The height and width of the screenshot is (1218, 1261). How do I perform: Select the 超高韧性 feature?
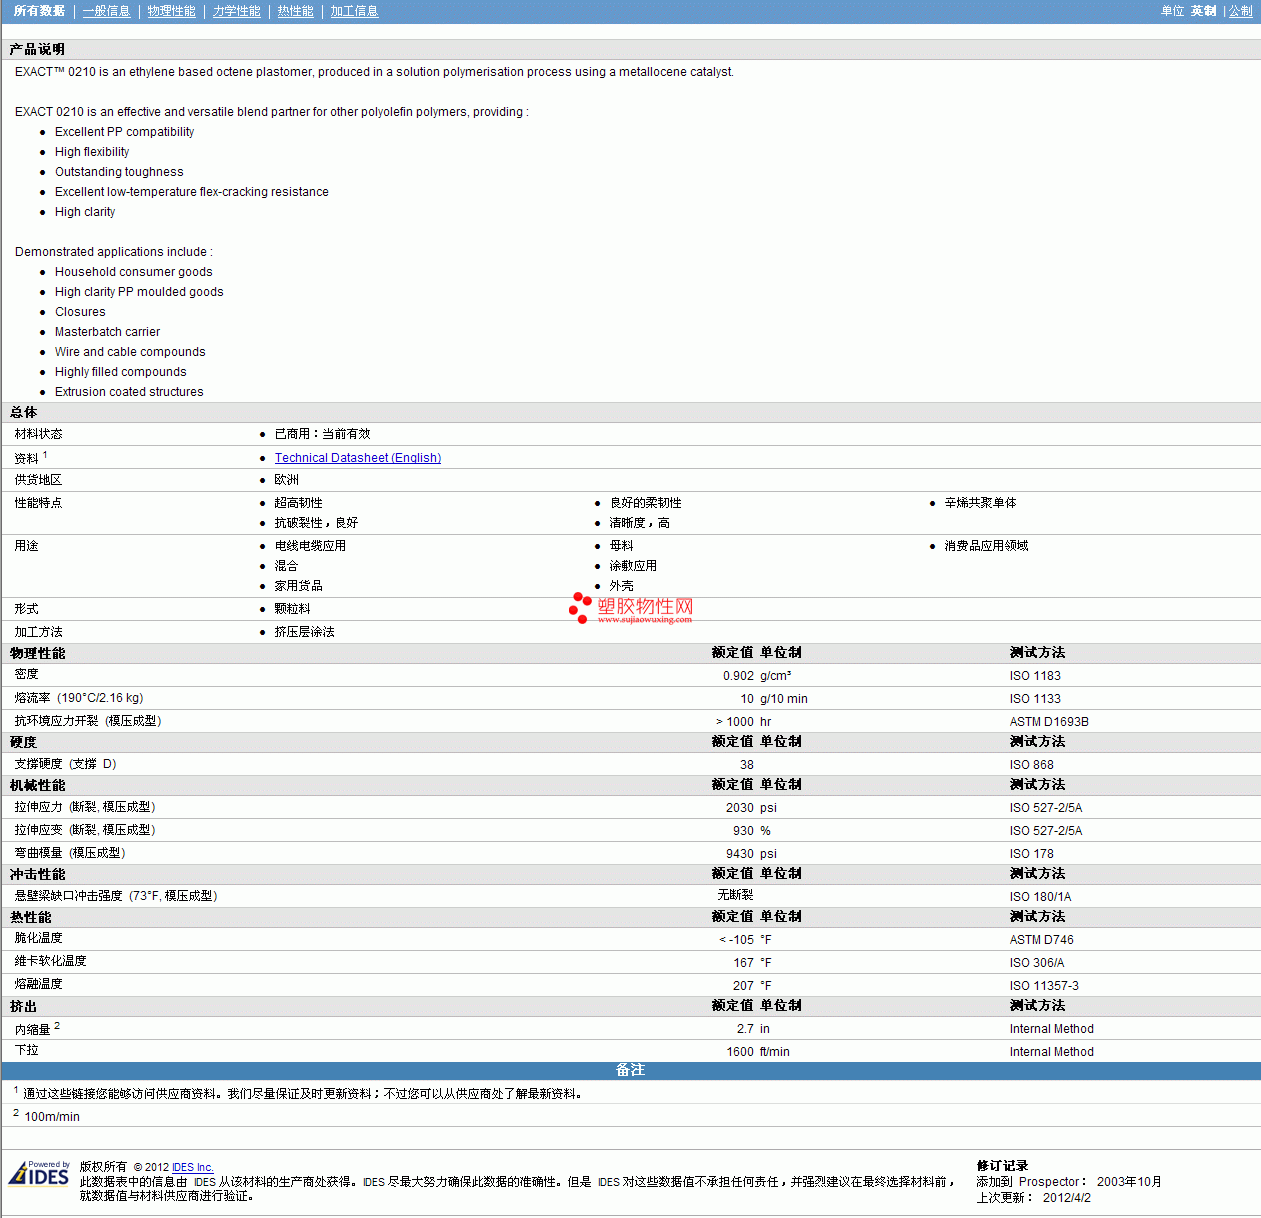[x=298, y=503]
